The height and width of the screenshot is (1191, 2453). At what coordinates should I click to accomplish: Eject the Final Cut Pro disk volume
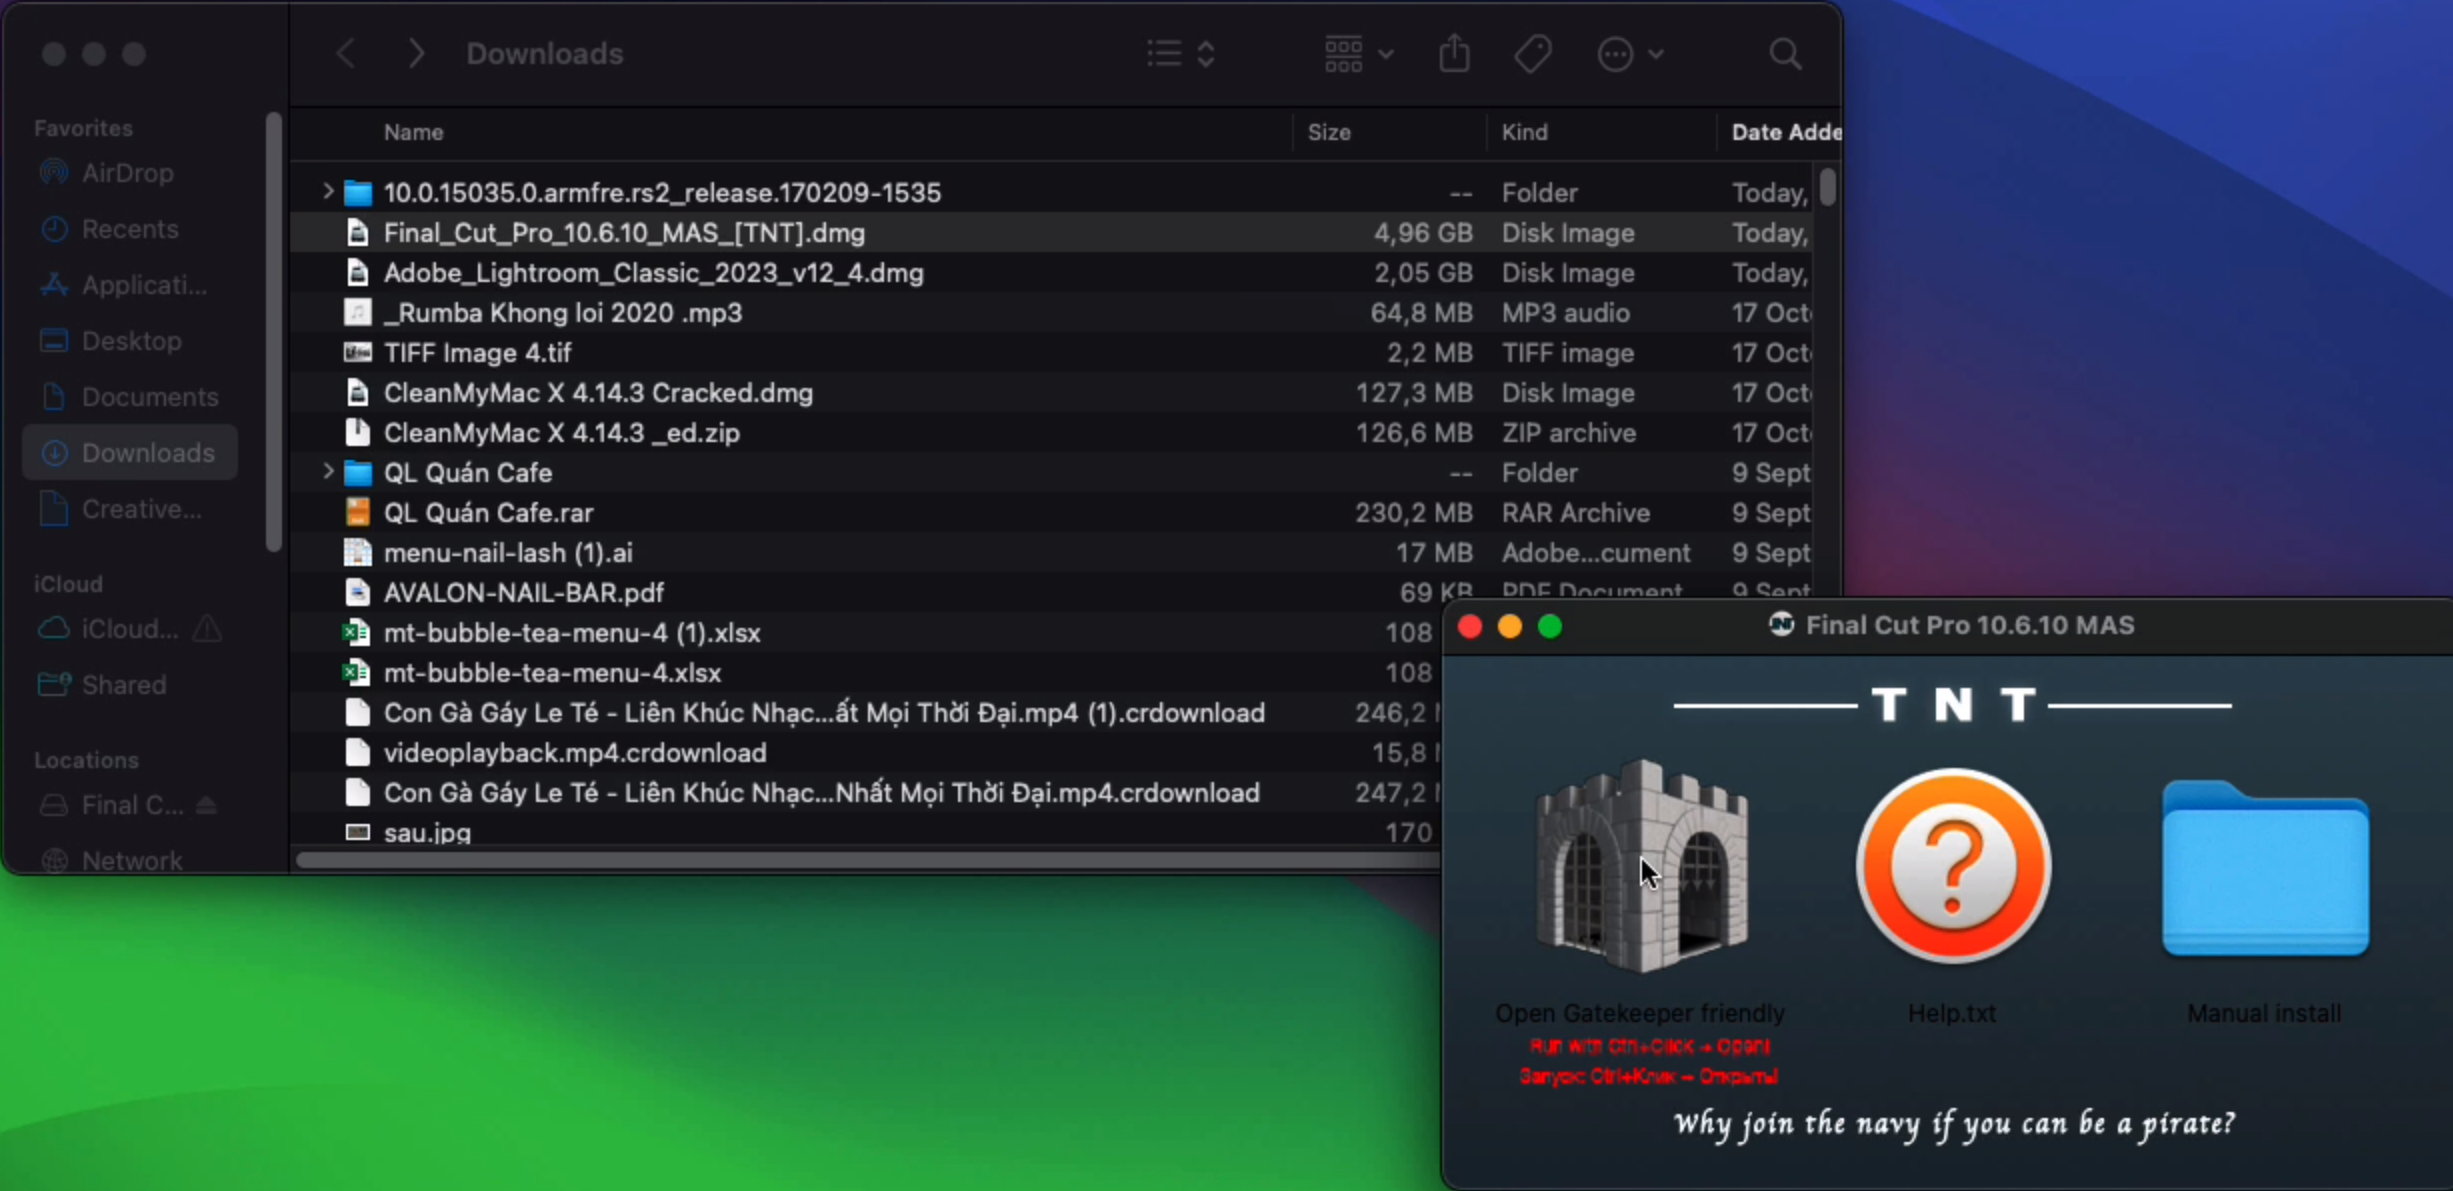coord(206,805)
